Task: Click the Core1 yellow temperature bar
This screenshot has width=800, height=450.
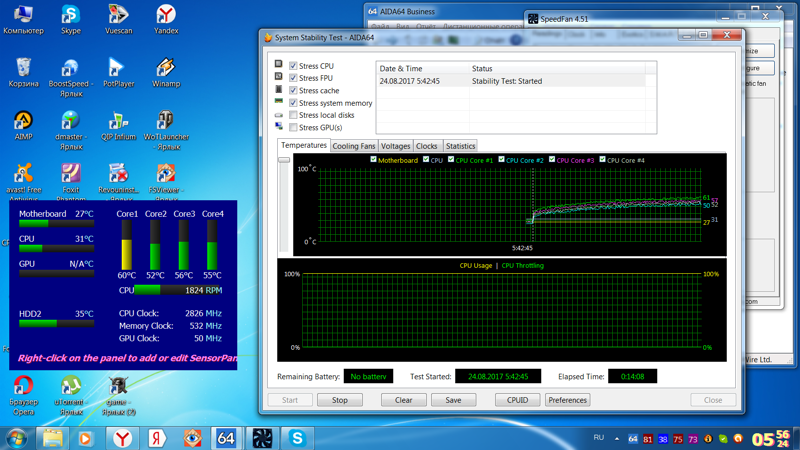Action: [x=127, y=245]
